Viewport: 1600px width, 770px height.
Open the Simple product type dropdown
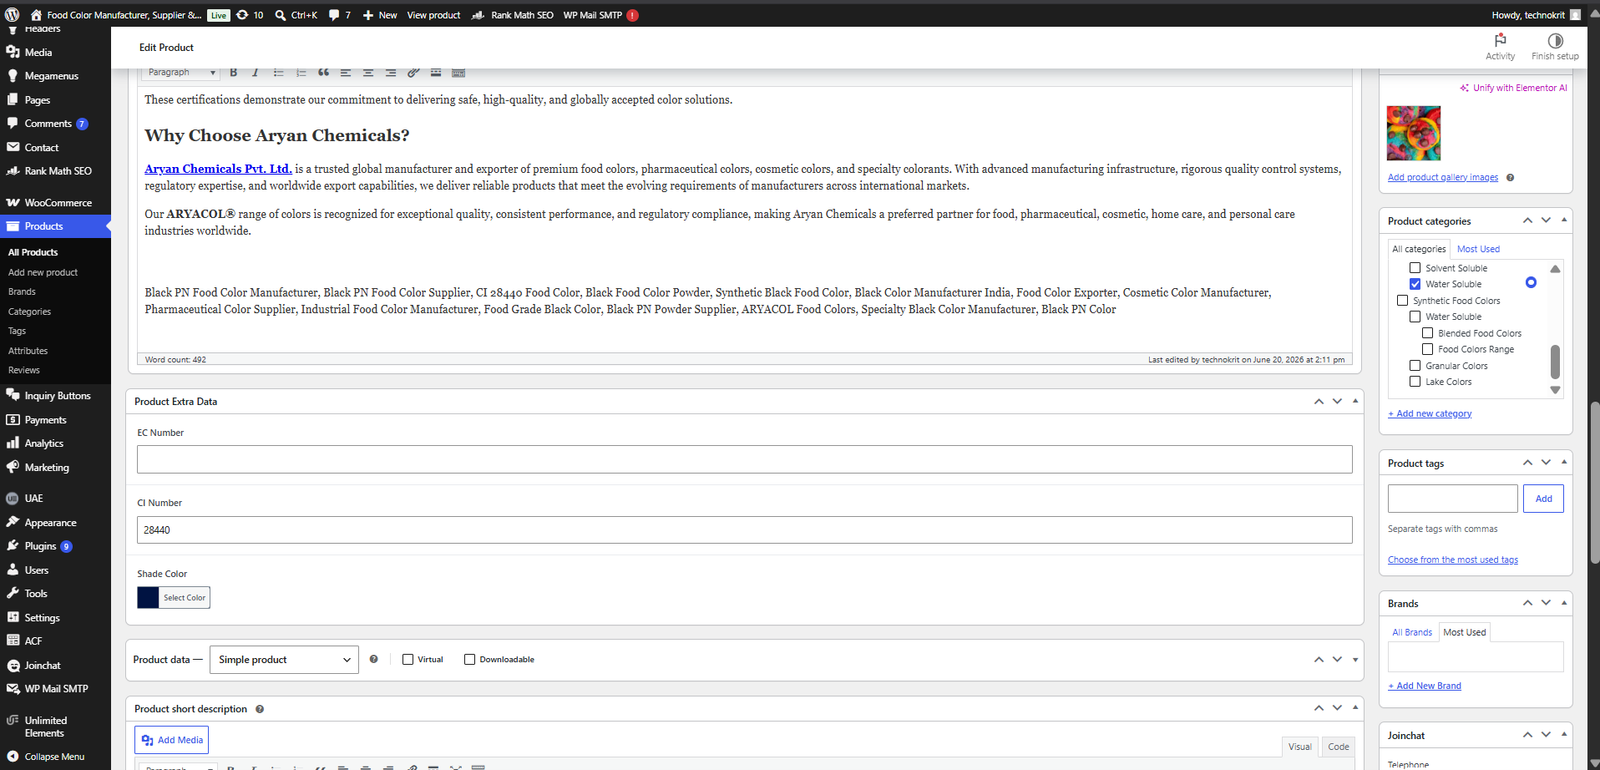click(284, 659)
